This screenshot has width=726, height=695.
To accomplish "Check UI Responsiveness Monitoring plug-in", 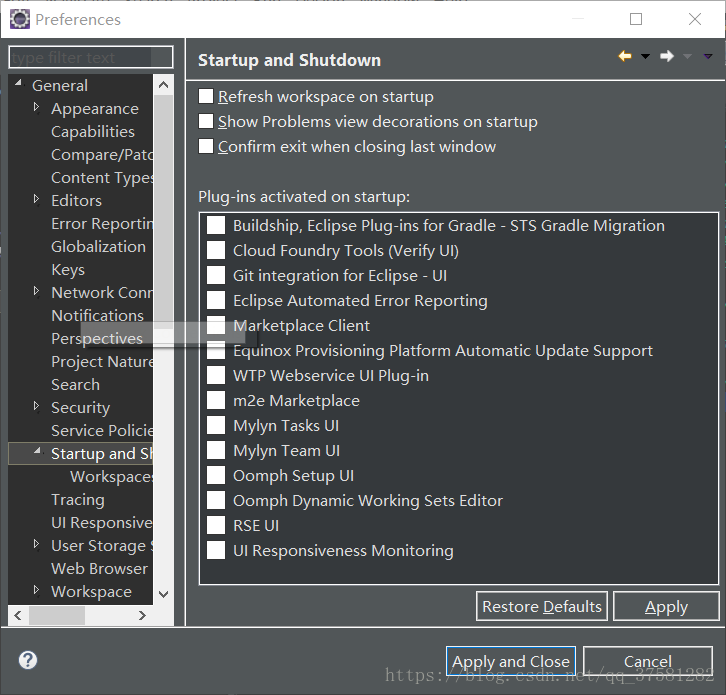I will pos(216,551).
